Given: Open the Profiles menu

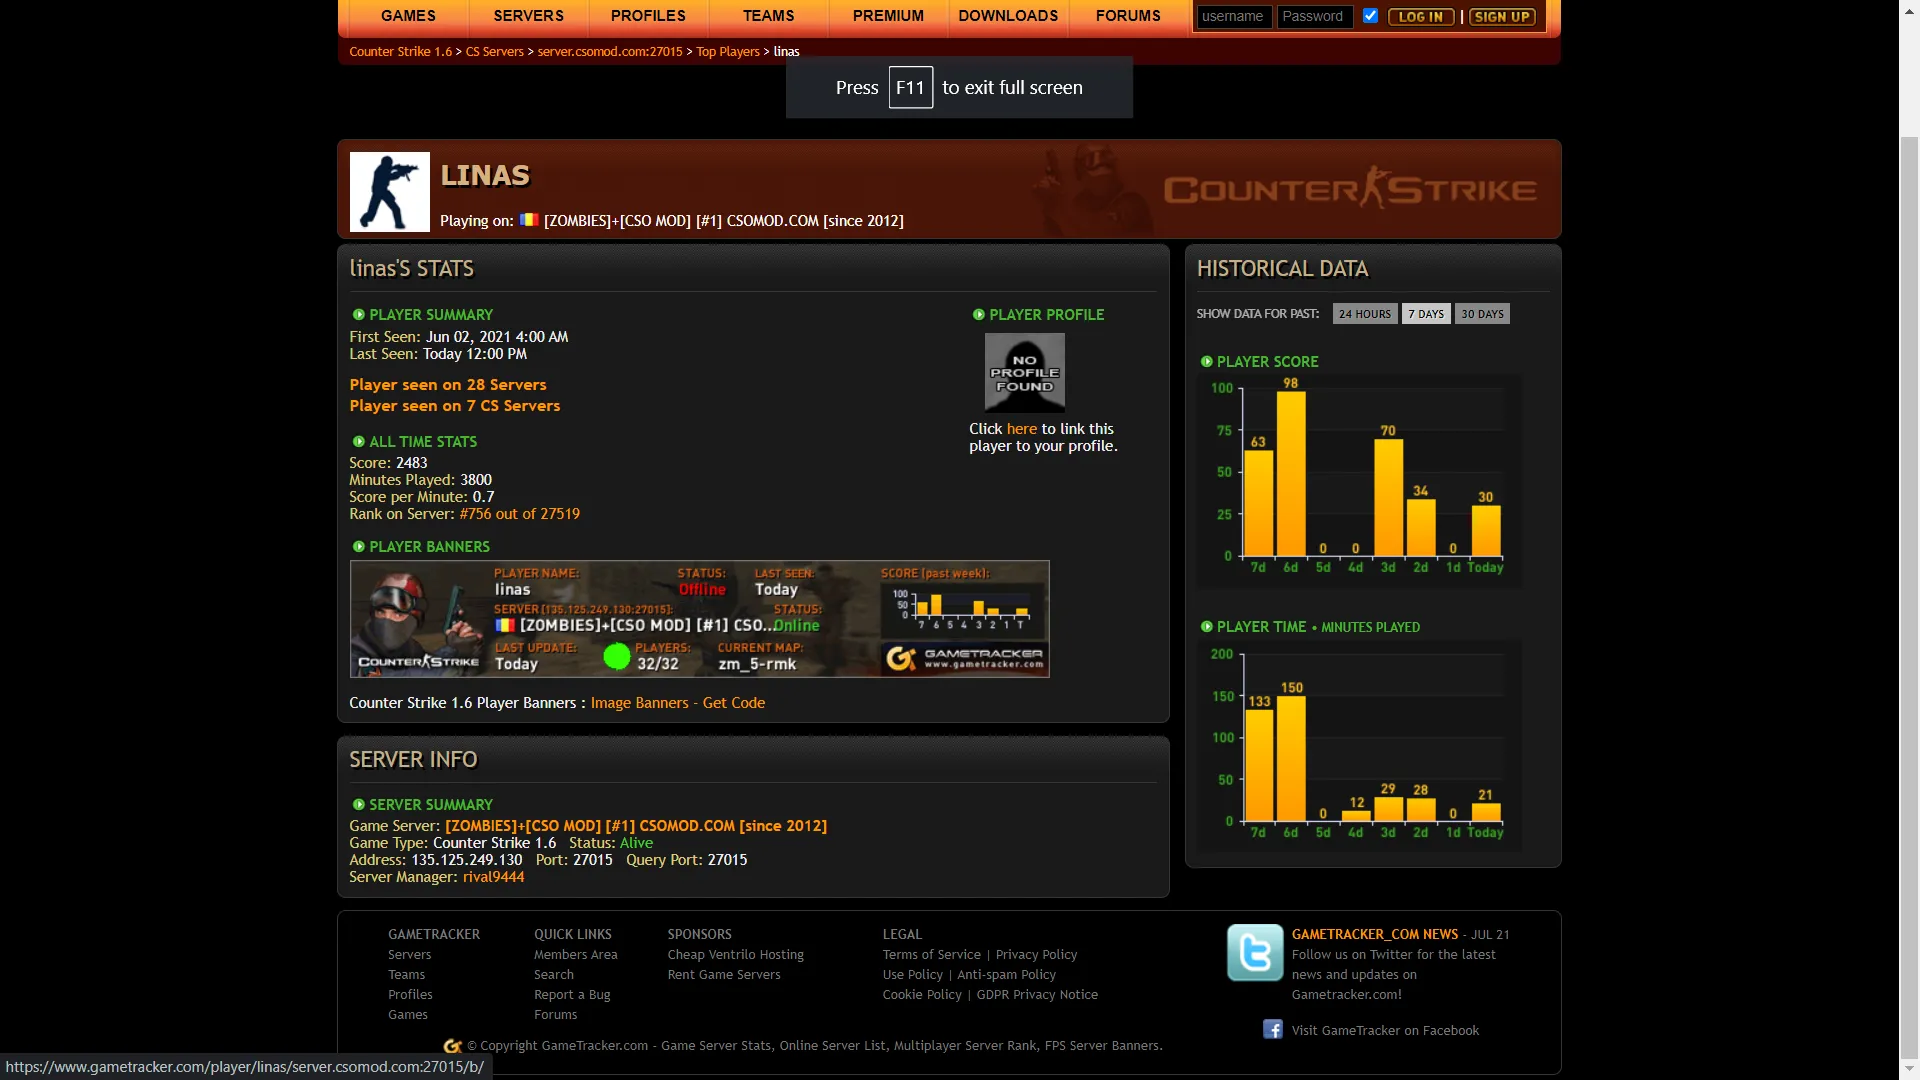Looking at the screenshot, I should click(648, 16).
